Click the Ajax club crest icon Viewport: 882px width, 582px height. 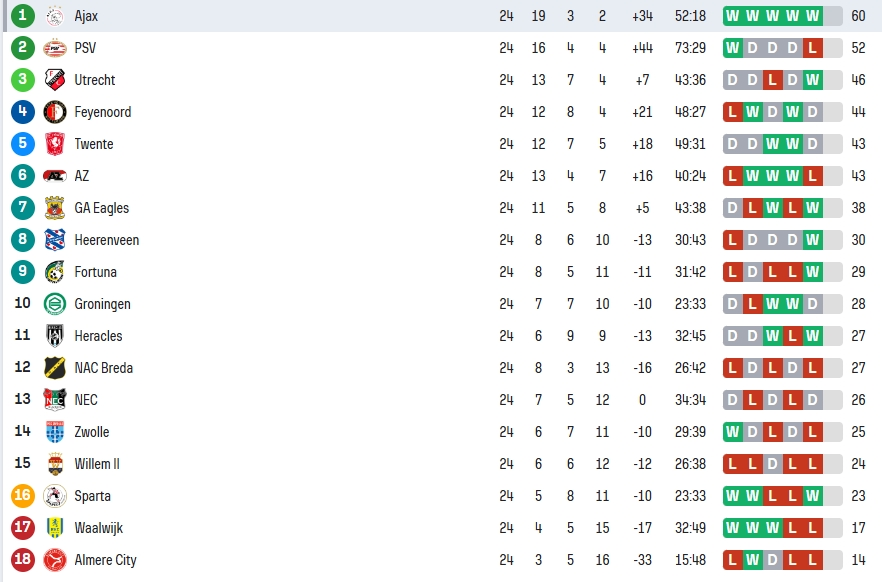(55, 16)
